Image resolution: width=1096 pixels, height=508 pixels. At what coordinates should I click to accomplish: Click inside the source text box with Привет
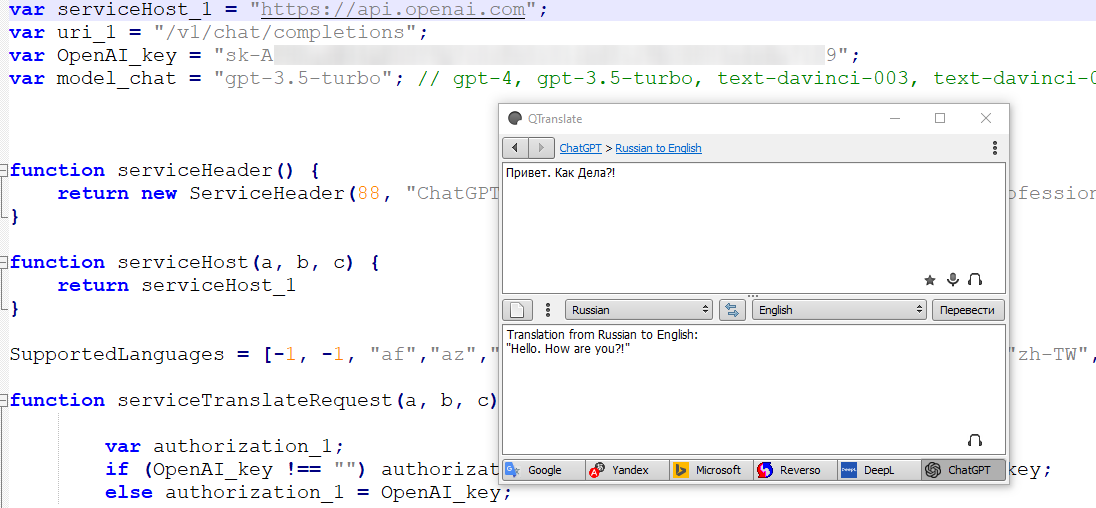754,228
